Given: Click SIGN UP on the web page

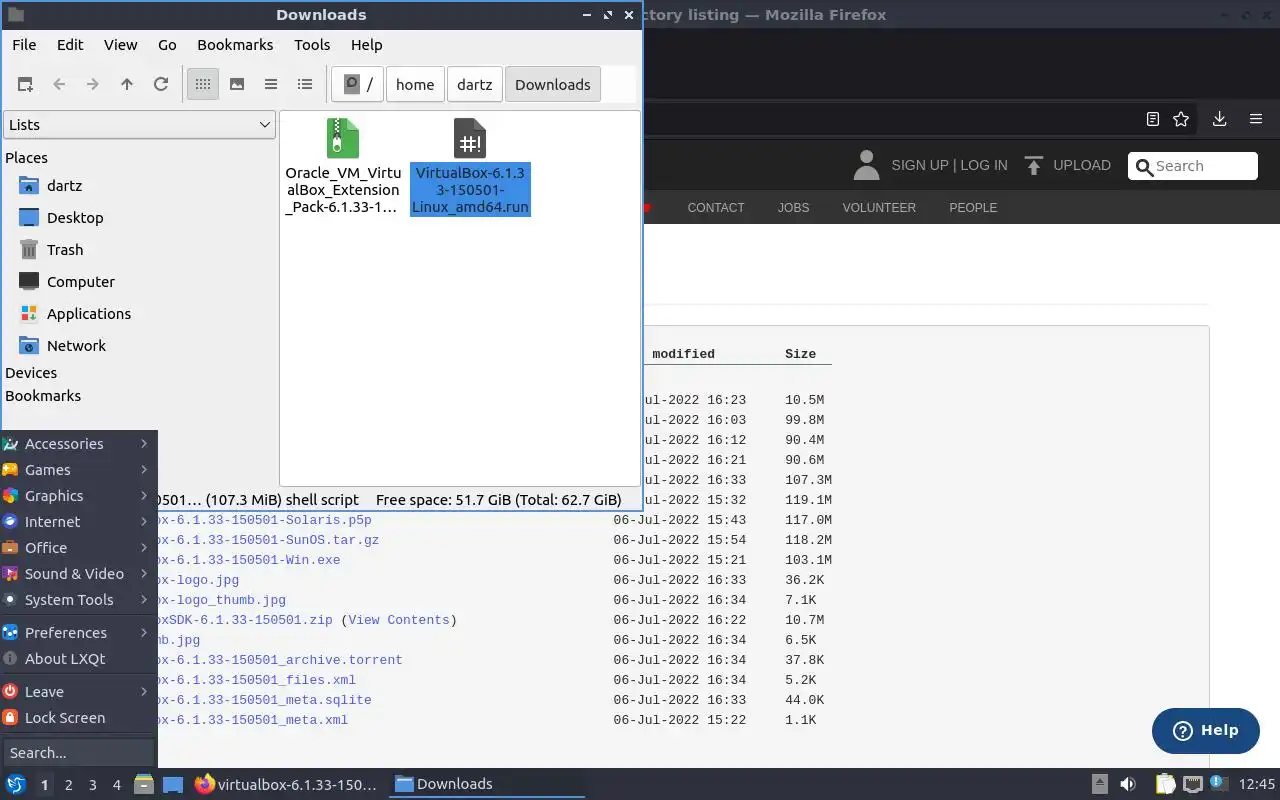Looking at the screenshot, I should [x=919, y=166].
